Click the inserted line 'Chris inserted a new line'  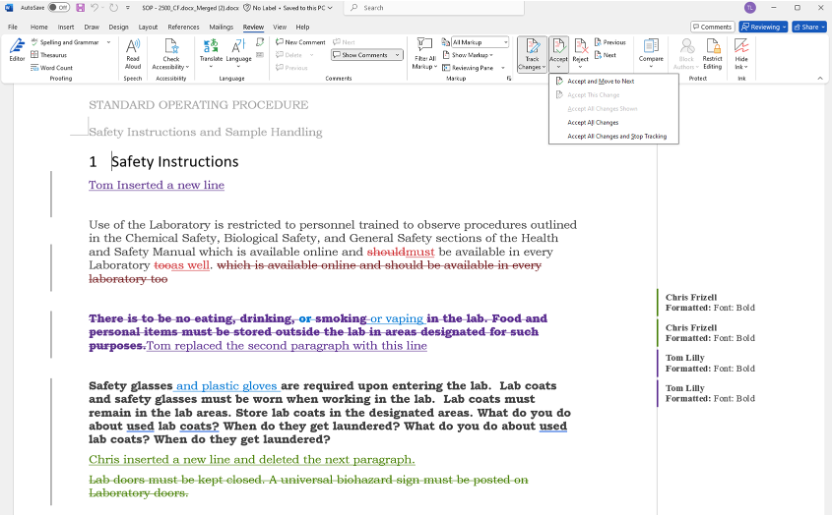tap(252, 460)
